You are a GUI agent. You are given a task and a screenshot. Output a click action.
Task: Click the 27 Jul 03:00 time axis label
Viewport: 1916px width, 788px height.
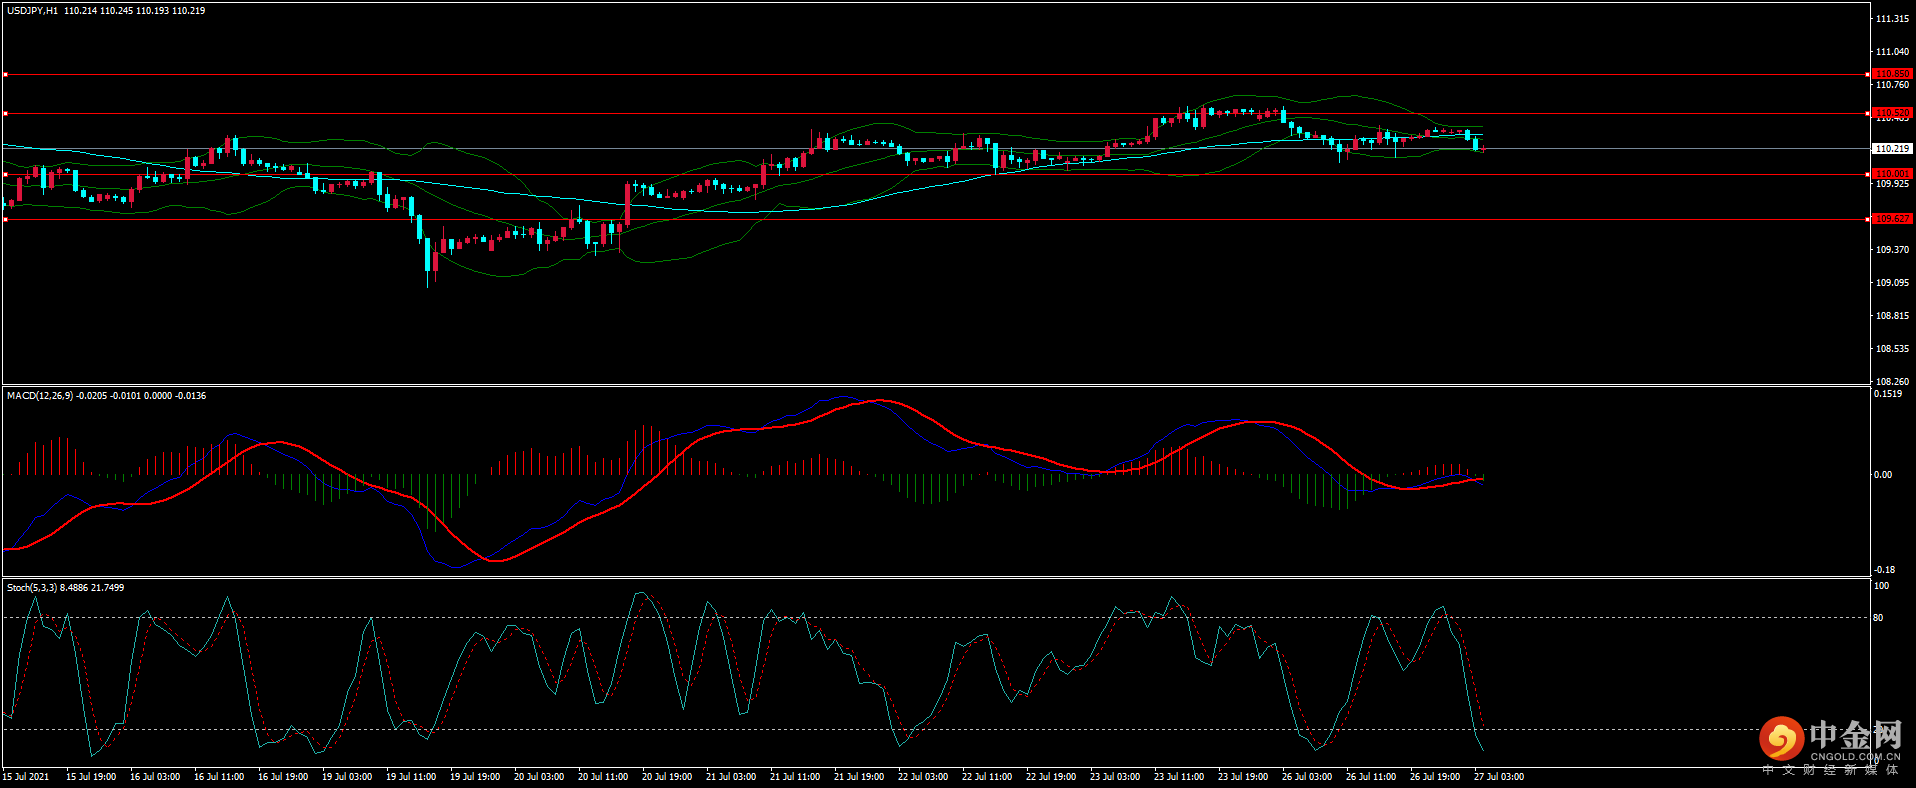coord(1498,777)
